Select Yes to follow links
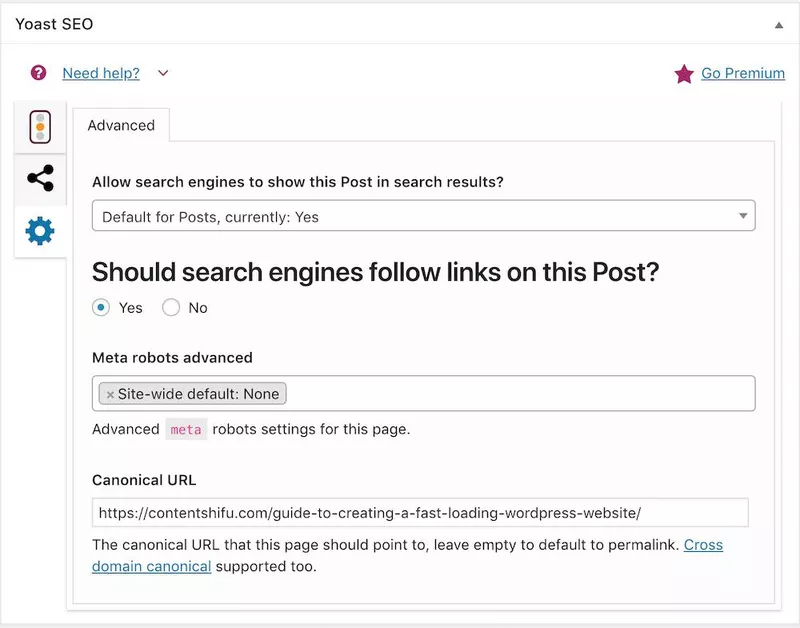Viewport: 800px width, 628px height. [101, 308]
